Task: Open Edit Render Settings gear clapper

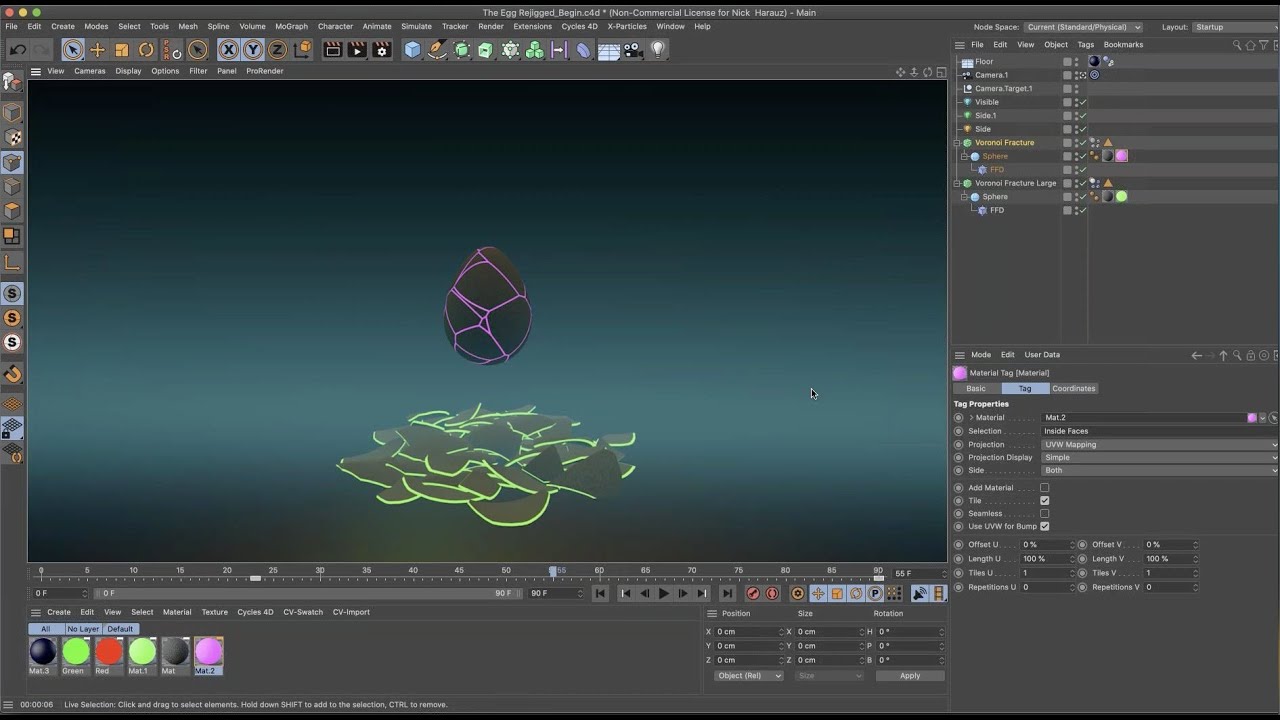Action: point(381,50)
